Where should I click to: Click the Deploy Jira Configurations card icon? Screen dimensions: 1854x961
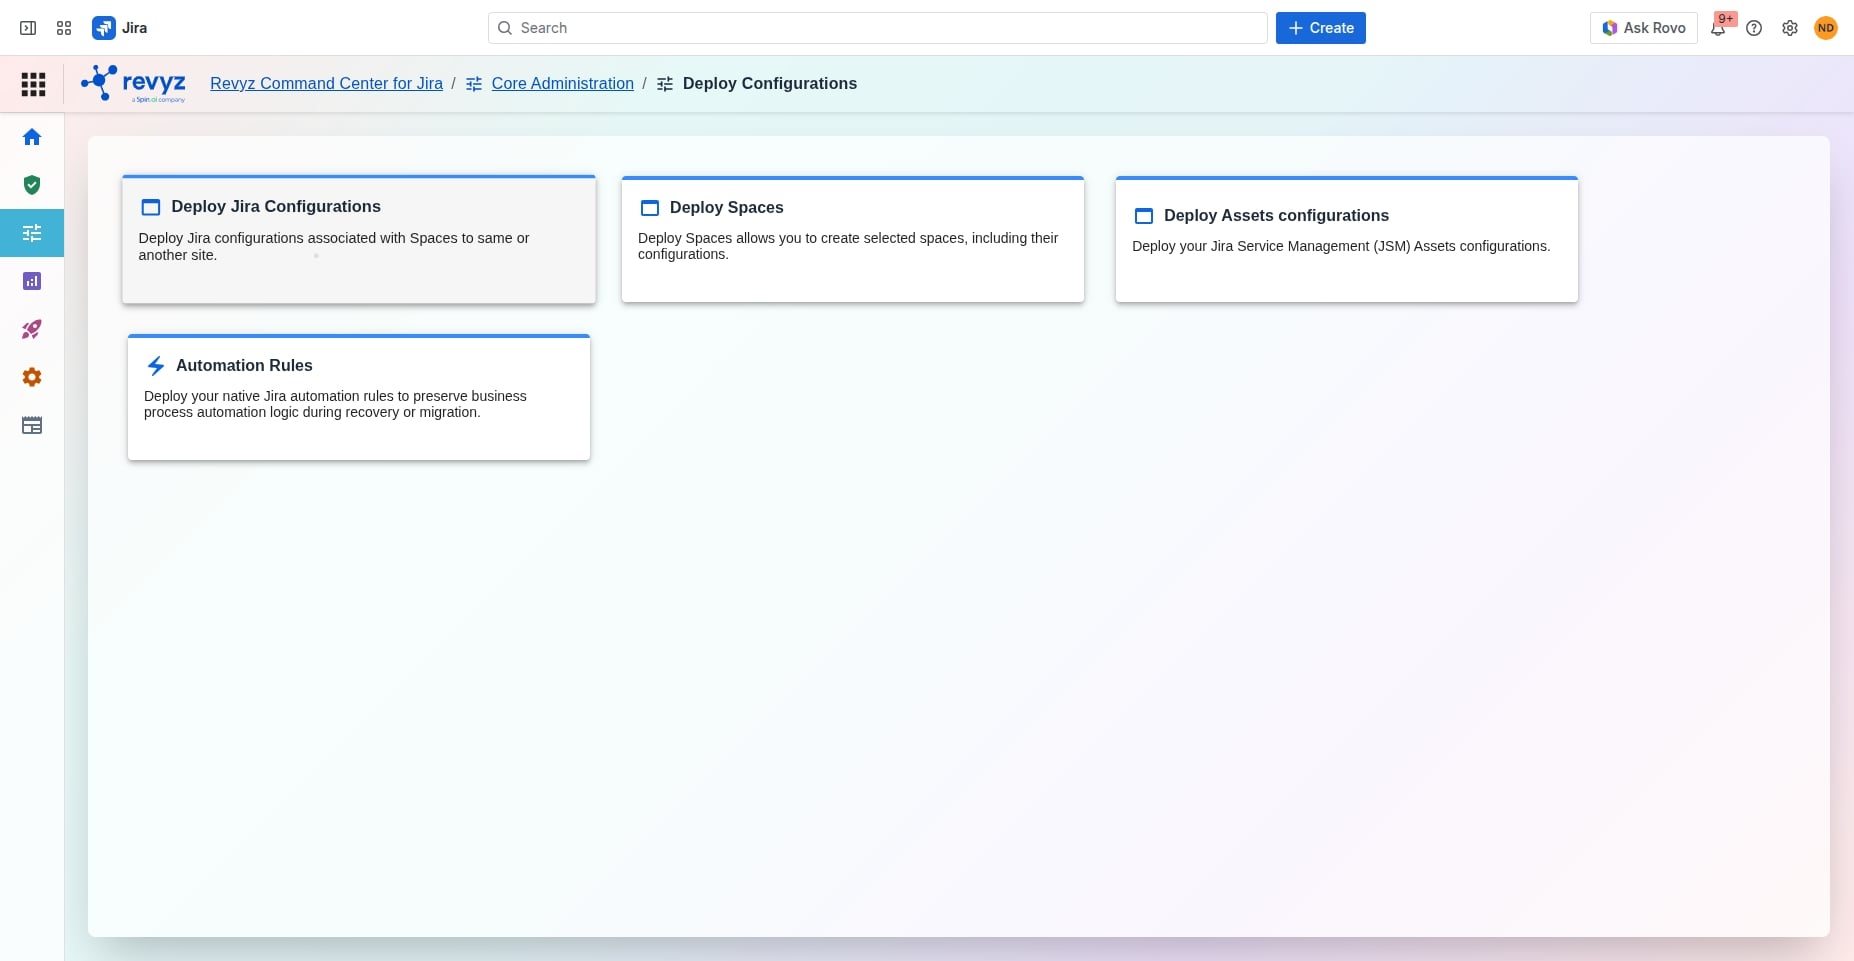pos(151,207)
